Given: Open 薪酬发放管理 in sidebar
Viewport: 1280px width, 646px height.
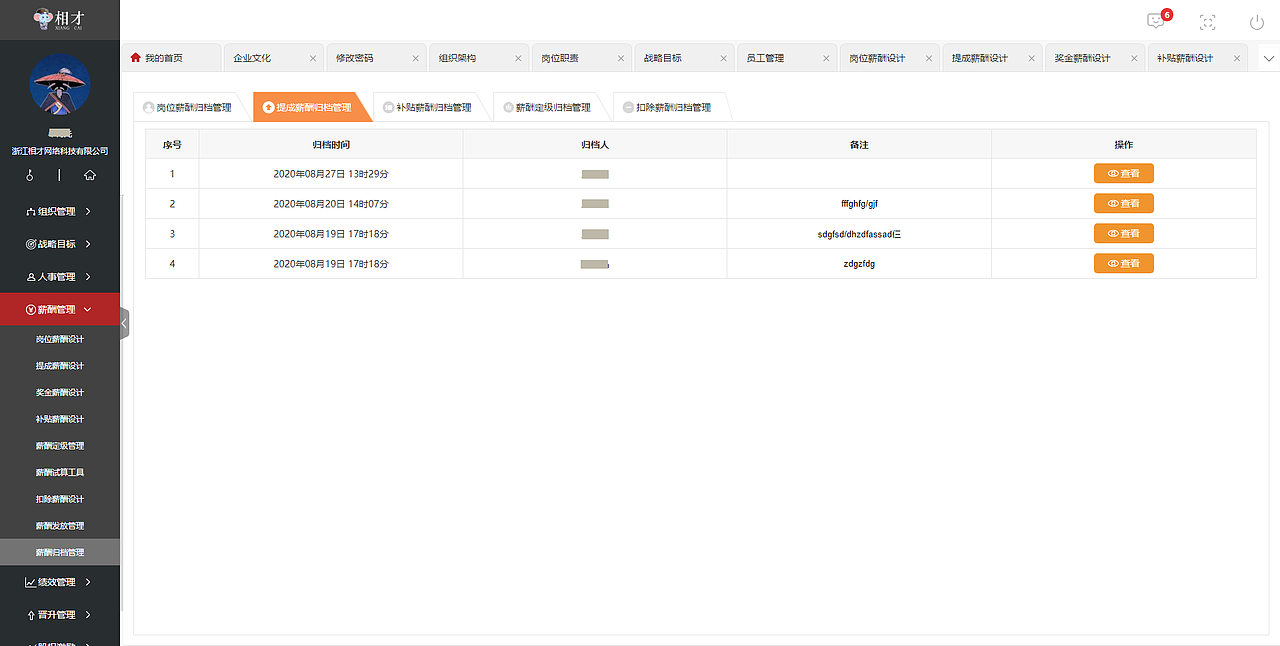Looking at the screenshot, I should [x=60, y=526].
